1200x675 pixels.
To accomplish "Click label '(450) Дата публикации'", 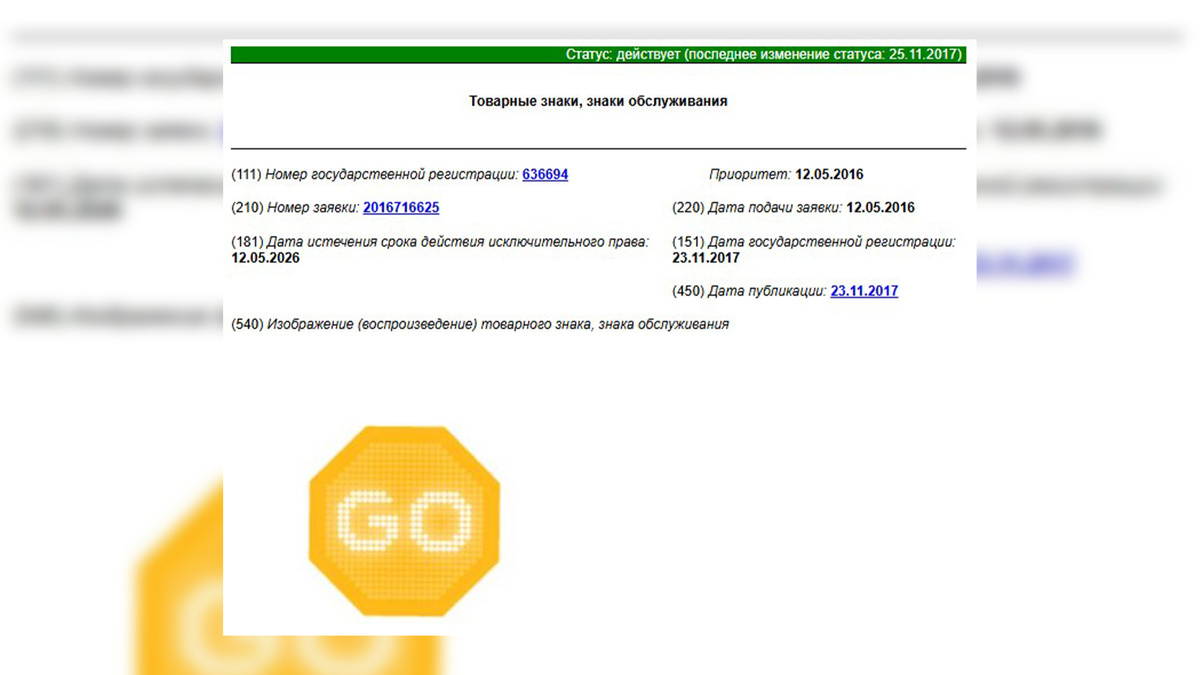I will point(750,291).
